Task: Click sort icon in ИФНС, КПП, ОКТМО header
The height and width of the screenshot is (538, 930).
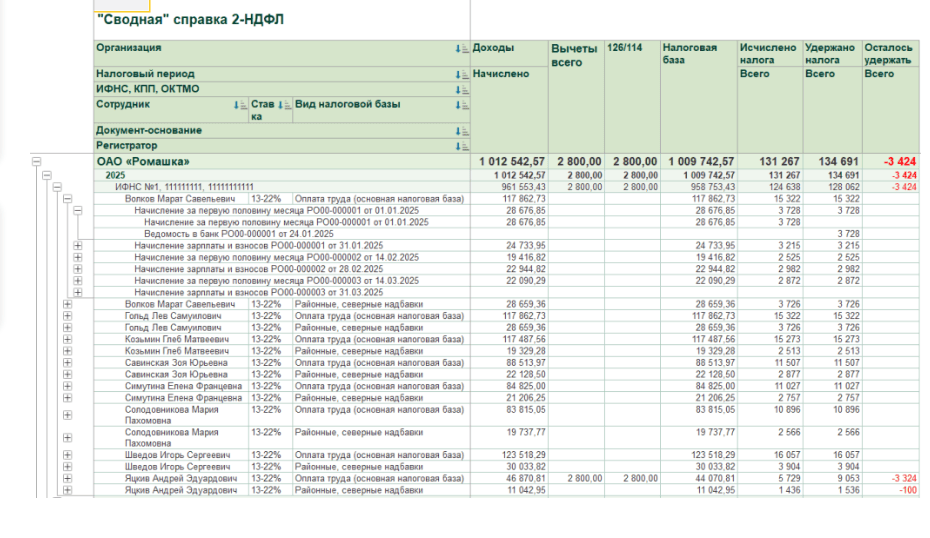Action: pos(462,90)
